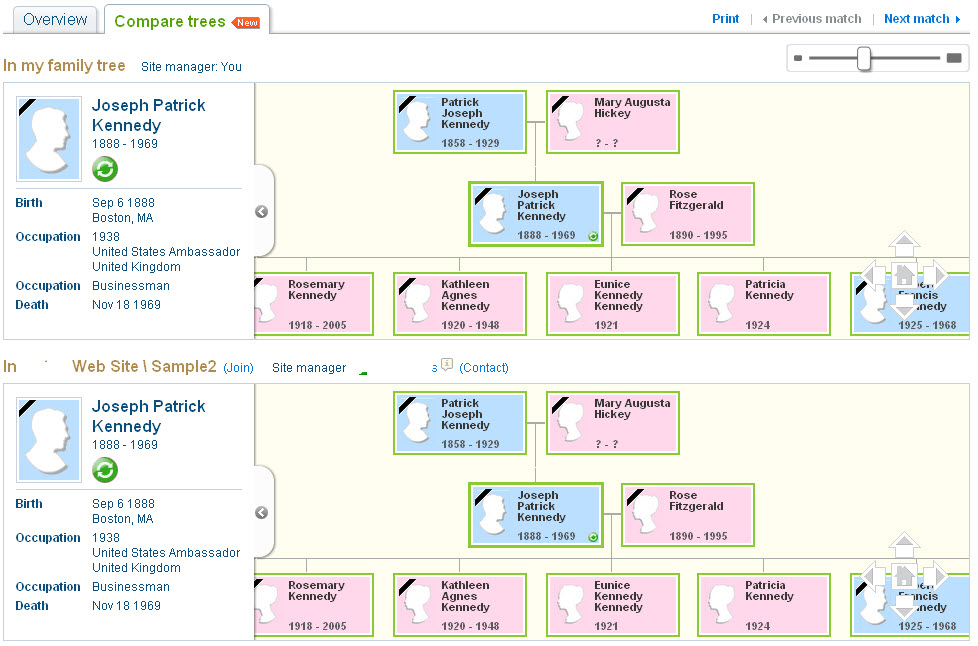Open the Contact link for the site manager
This screenshot has height=646, width=978.
tap(484, 368)
